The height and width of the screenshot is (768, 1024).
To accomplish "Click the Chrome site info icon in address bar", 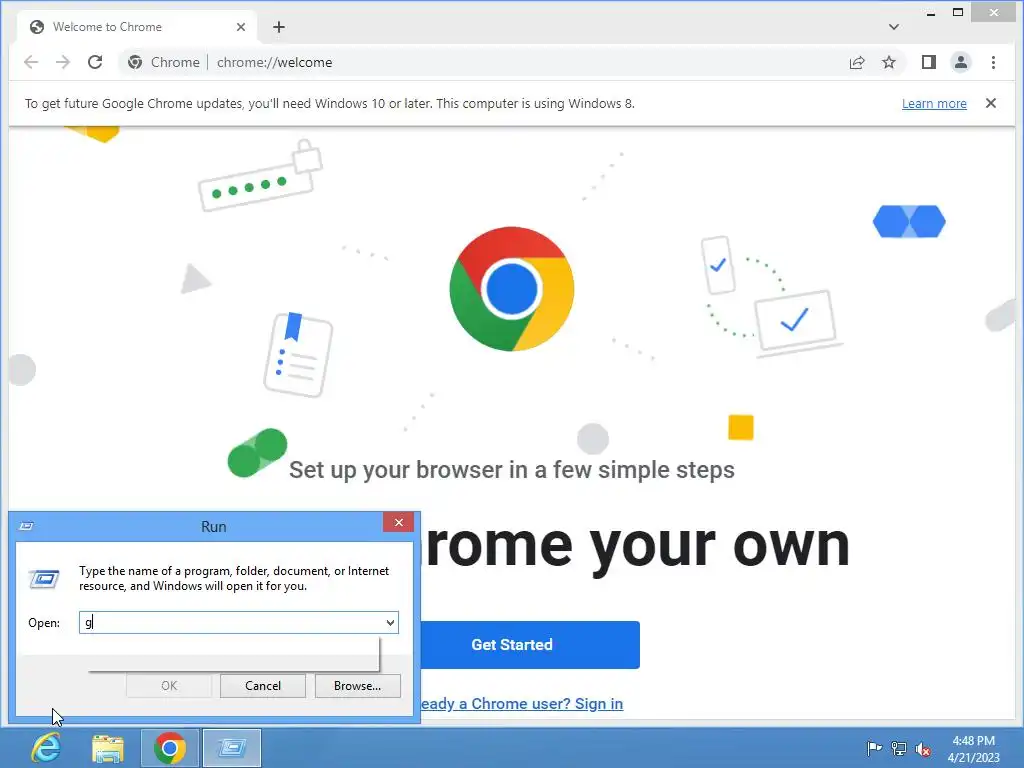I will pyautogui.click(x=135, y=62).
